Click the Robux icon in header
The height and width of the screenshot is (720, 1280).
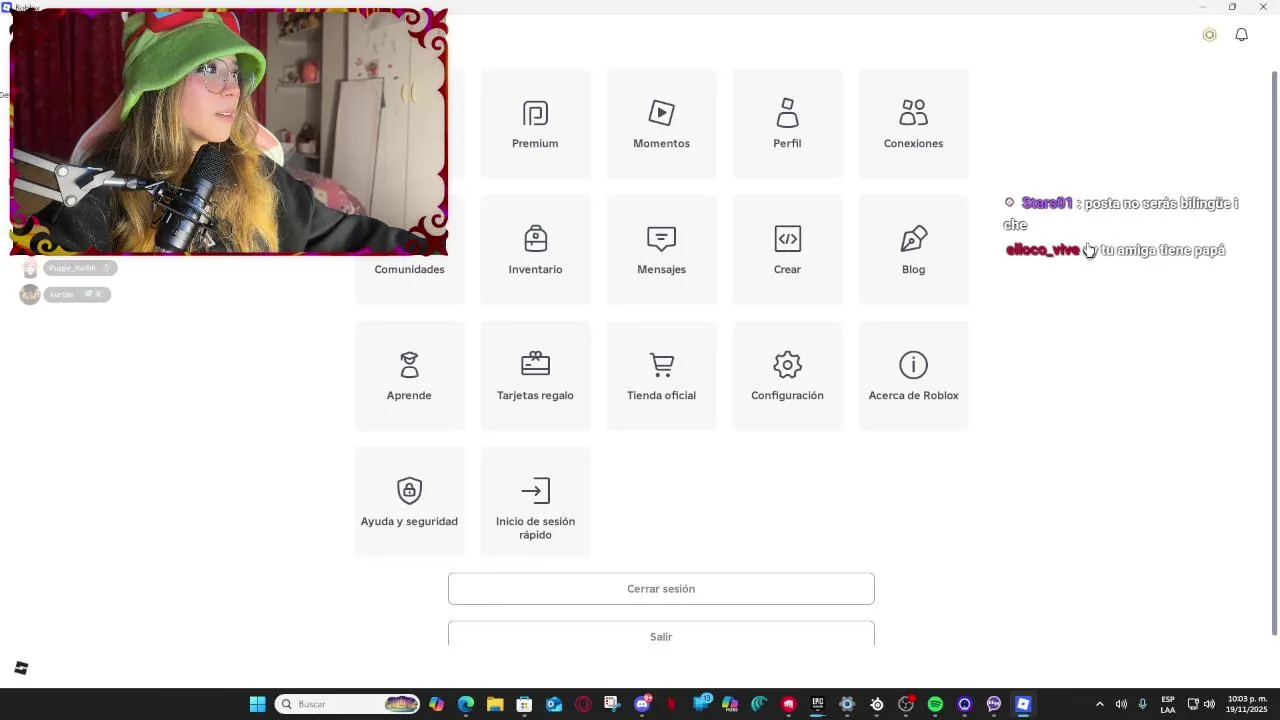click(1209, 35)
